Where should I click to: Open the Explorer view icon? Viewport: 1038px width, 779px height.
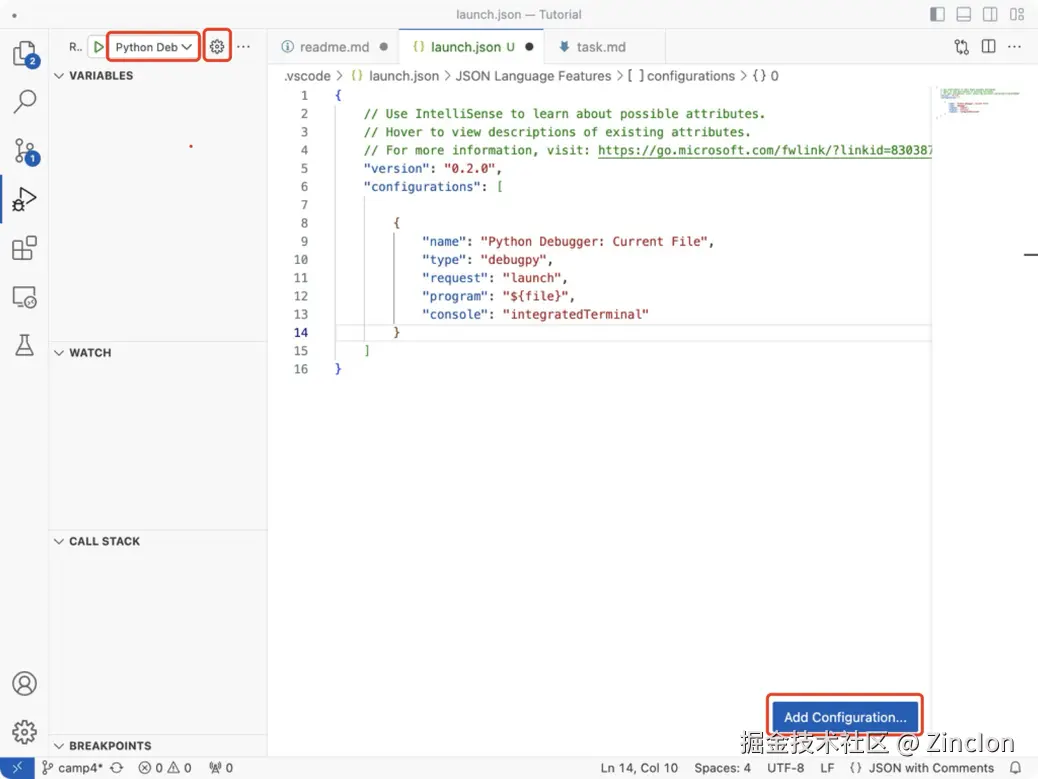pos(25,54)
